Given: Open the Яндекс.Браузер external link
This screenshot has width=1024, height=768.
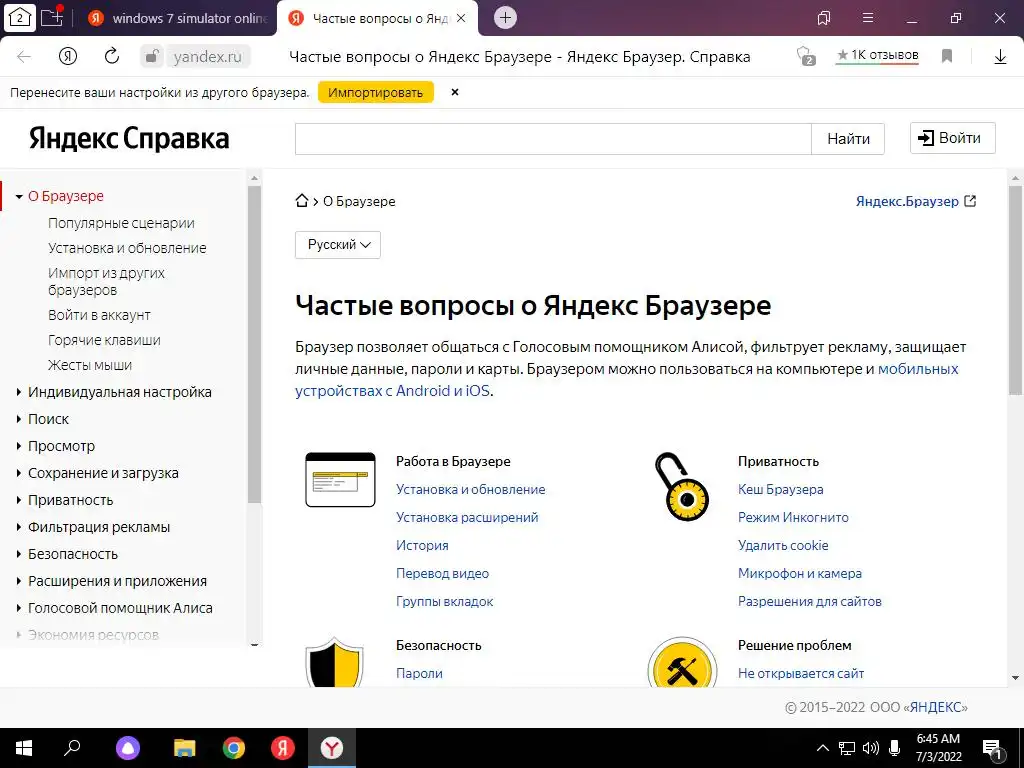Looking at the screenshot, I should point(916,201).
